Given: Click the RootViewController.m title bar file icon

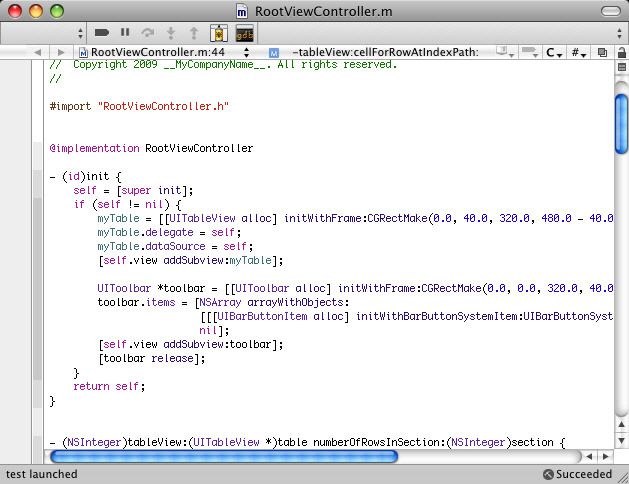Looking at the screenshot, I should coord(242,12).
